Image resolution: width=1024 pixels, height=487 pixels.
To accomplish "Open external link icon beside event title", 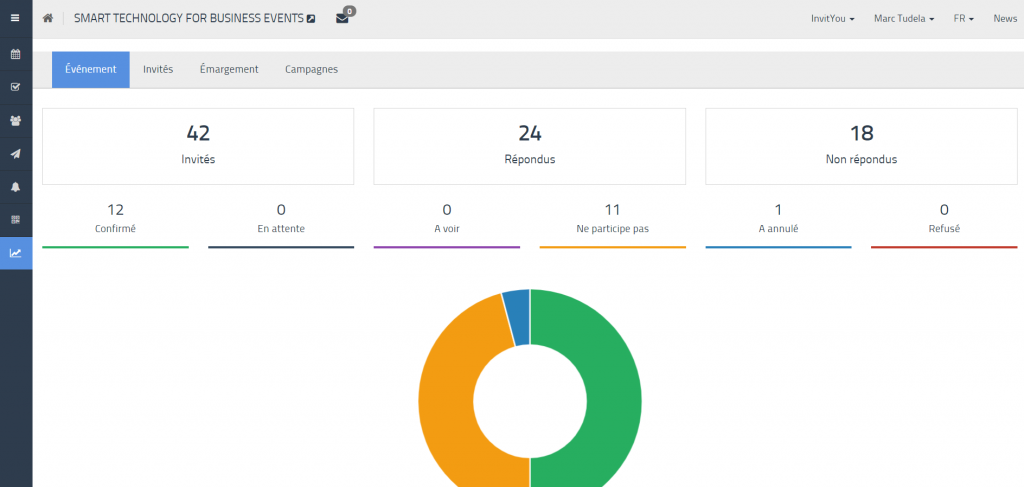I will [x=311, y=19].
